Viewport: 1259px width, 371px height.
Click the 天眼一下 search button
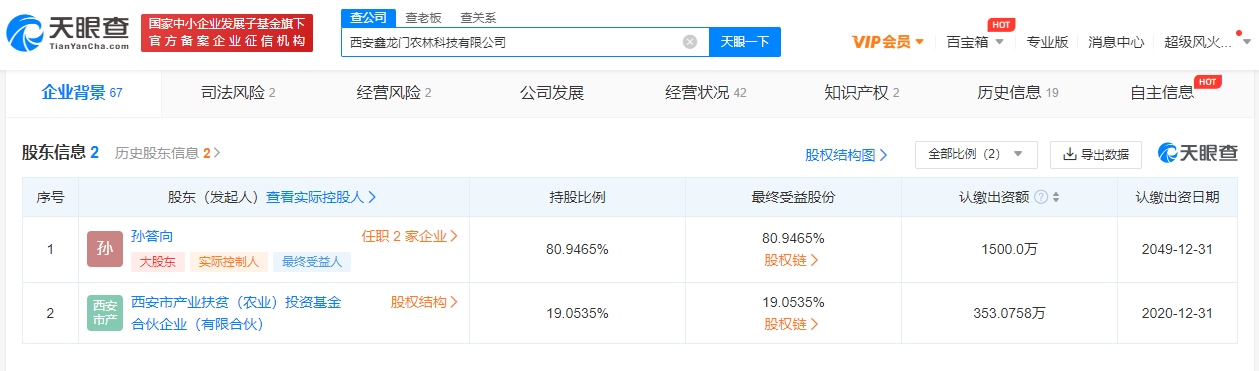pyautogui.click(x=745, y=42)
